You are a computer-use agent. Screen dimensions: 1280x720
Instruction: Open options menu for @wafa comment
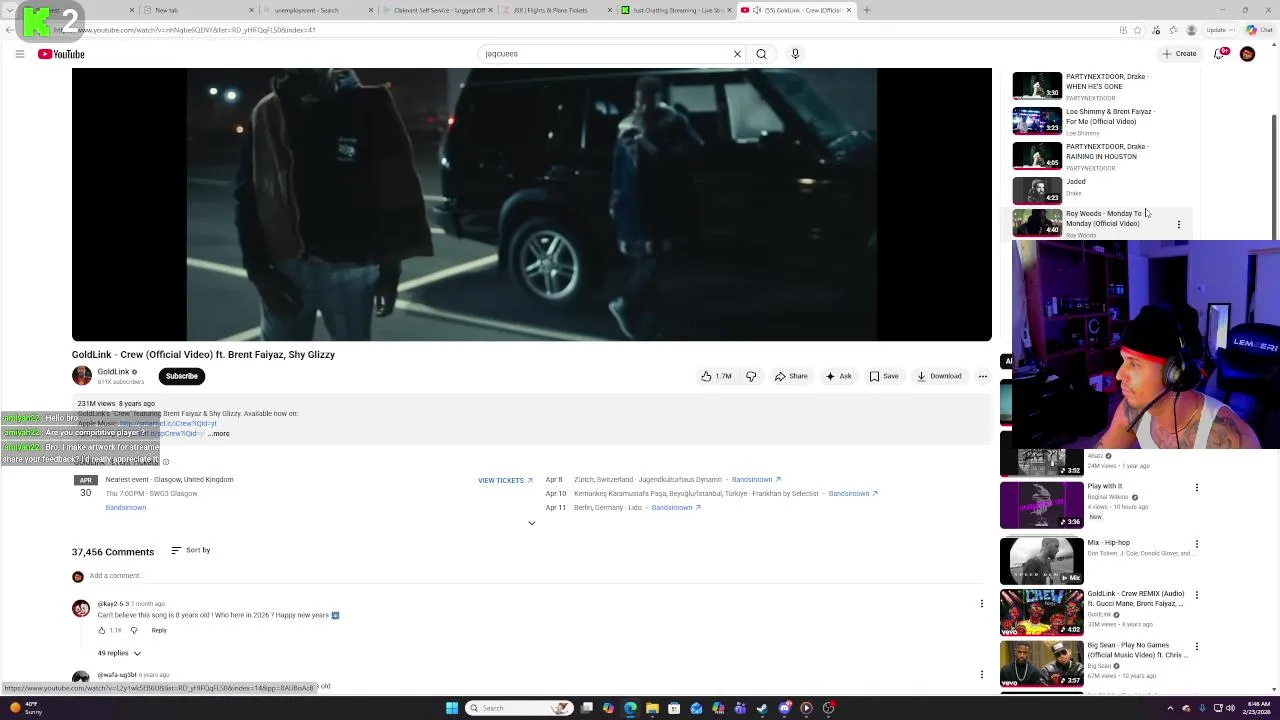(x=982, y=674)
